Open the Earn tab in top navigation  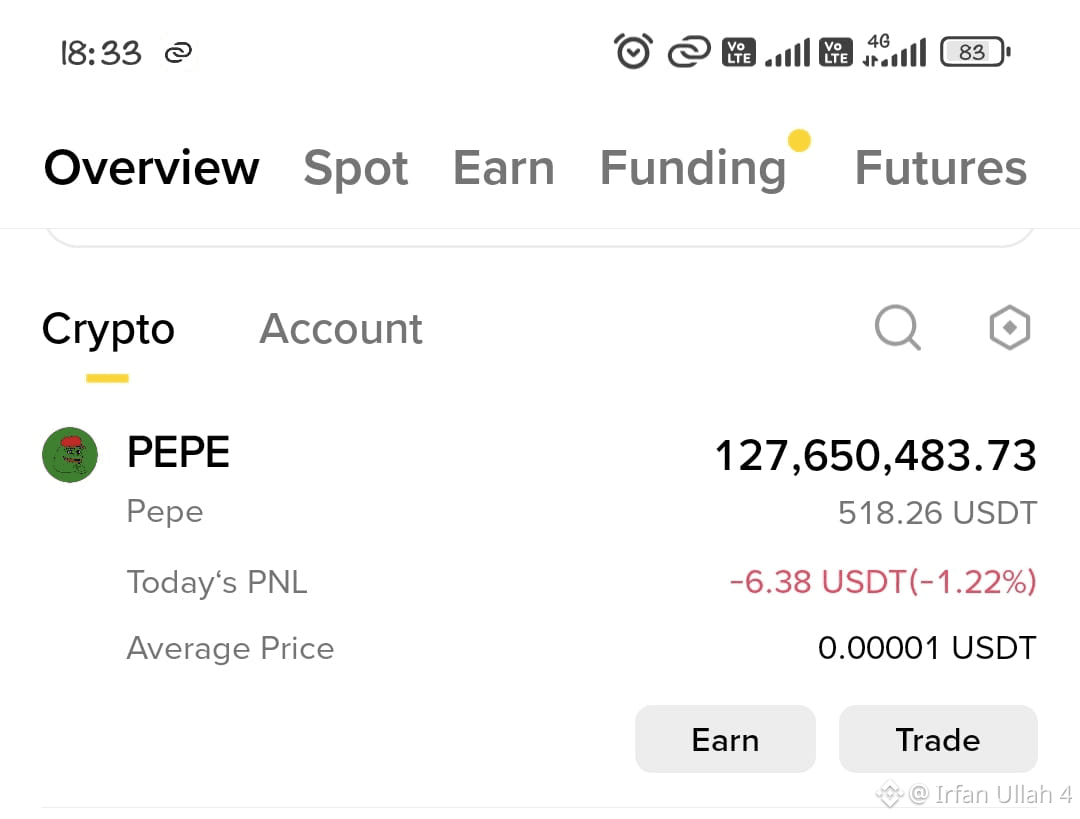(503, 168)
